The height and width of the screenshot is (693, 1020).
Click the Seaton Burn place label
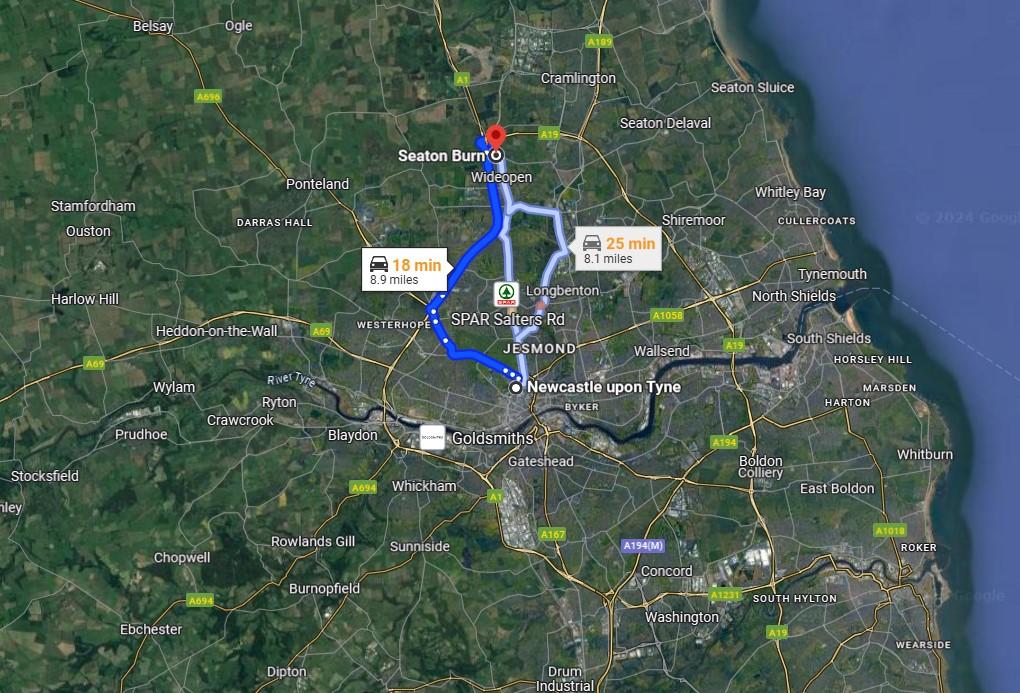[441, 156]
